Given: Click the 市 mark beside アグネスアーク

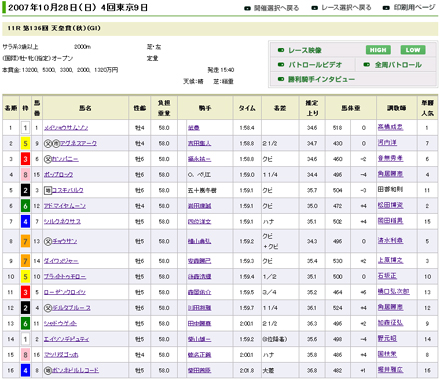Looking at the screenshot, I should tap(56, 144).
